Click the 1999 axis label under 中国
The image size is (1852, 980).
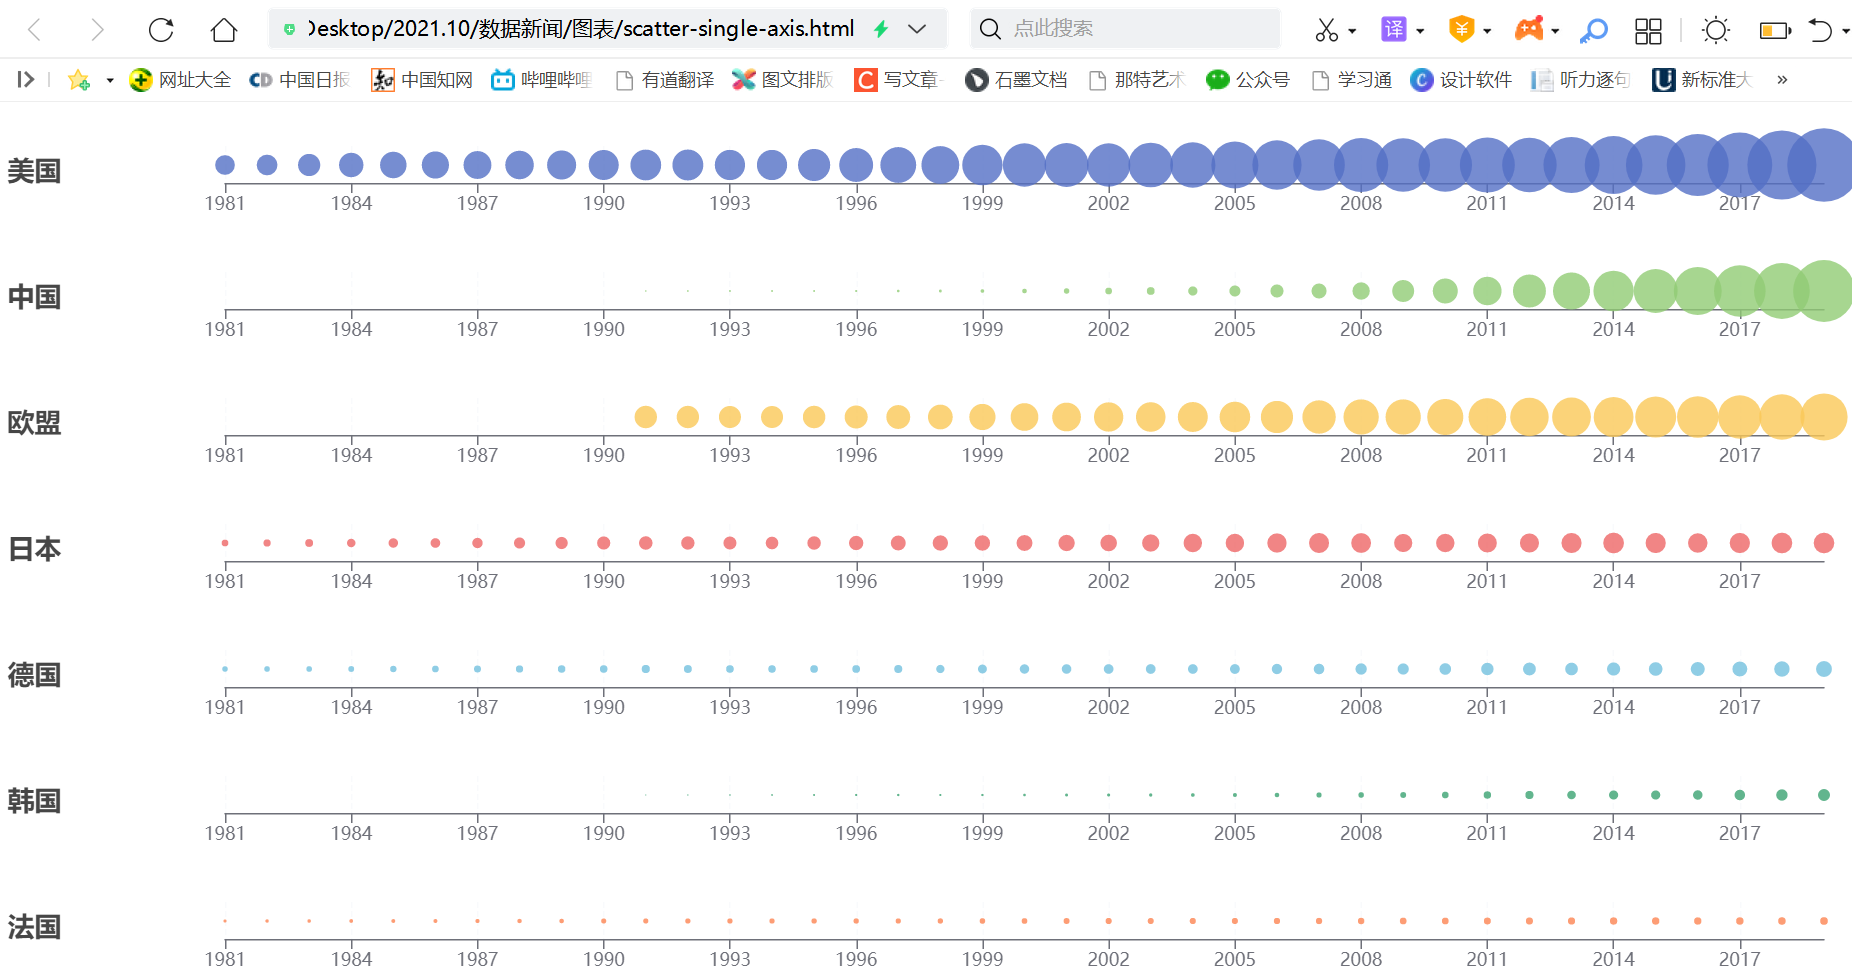pyautogui.click(x=982, y=329)
